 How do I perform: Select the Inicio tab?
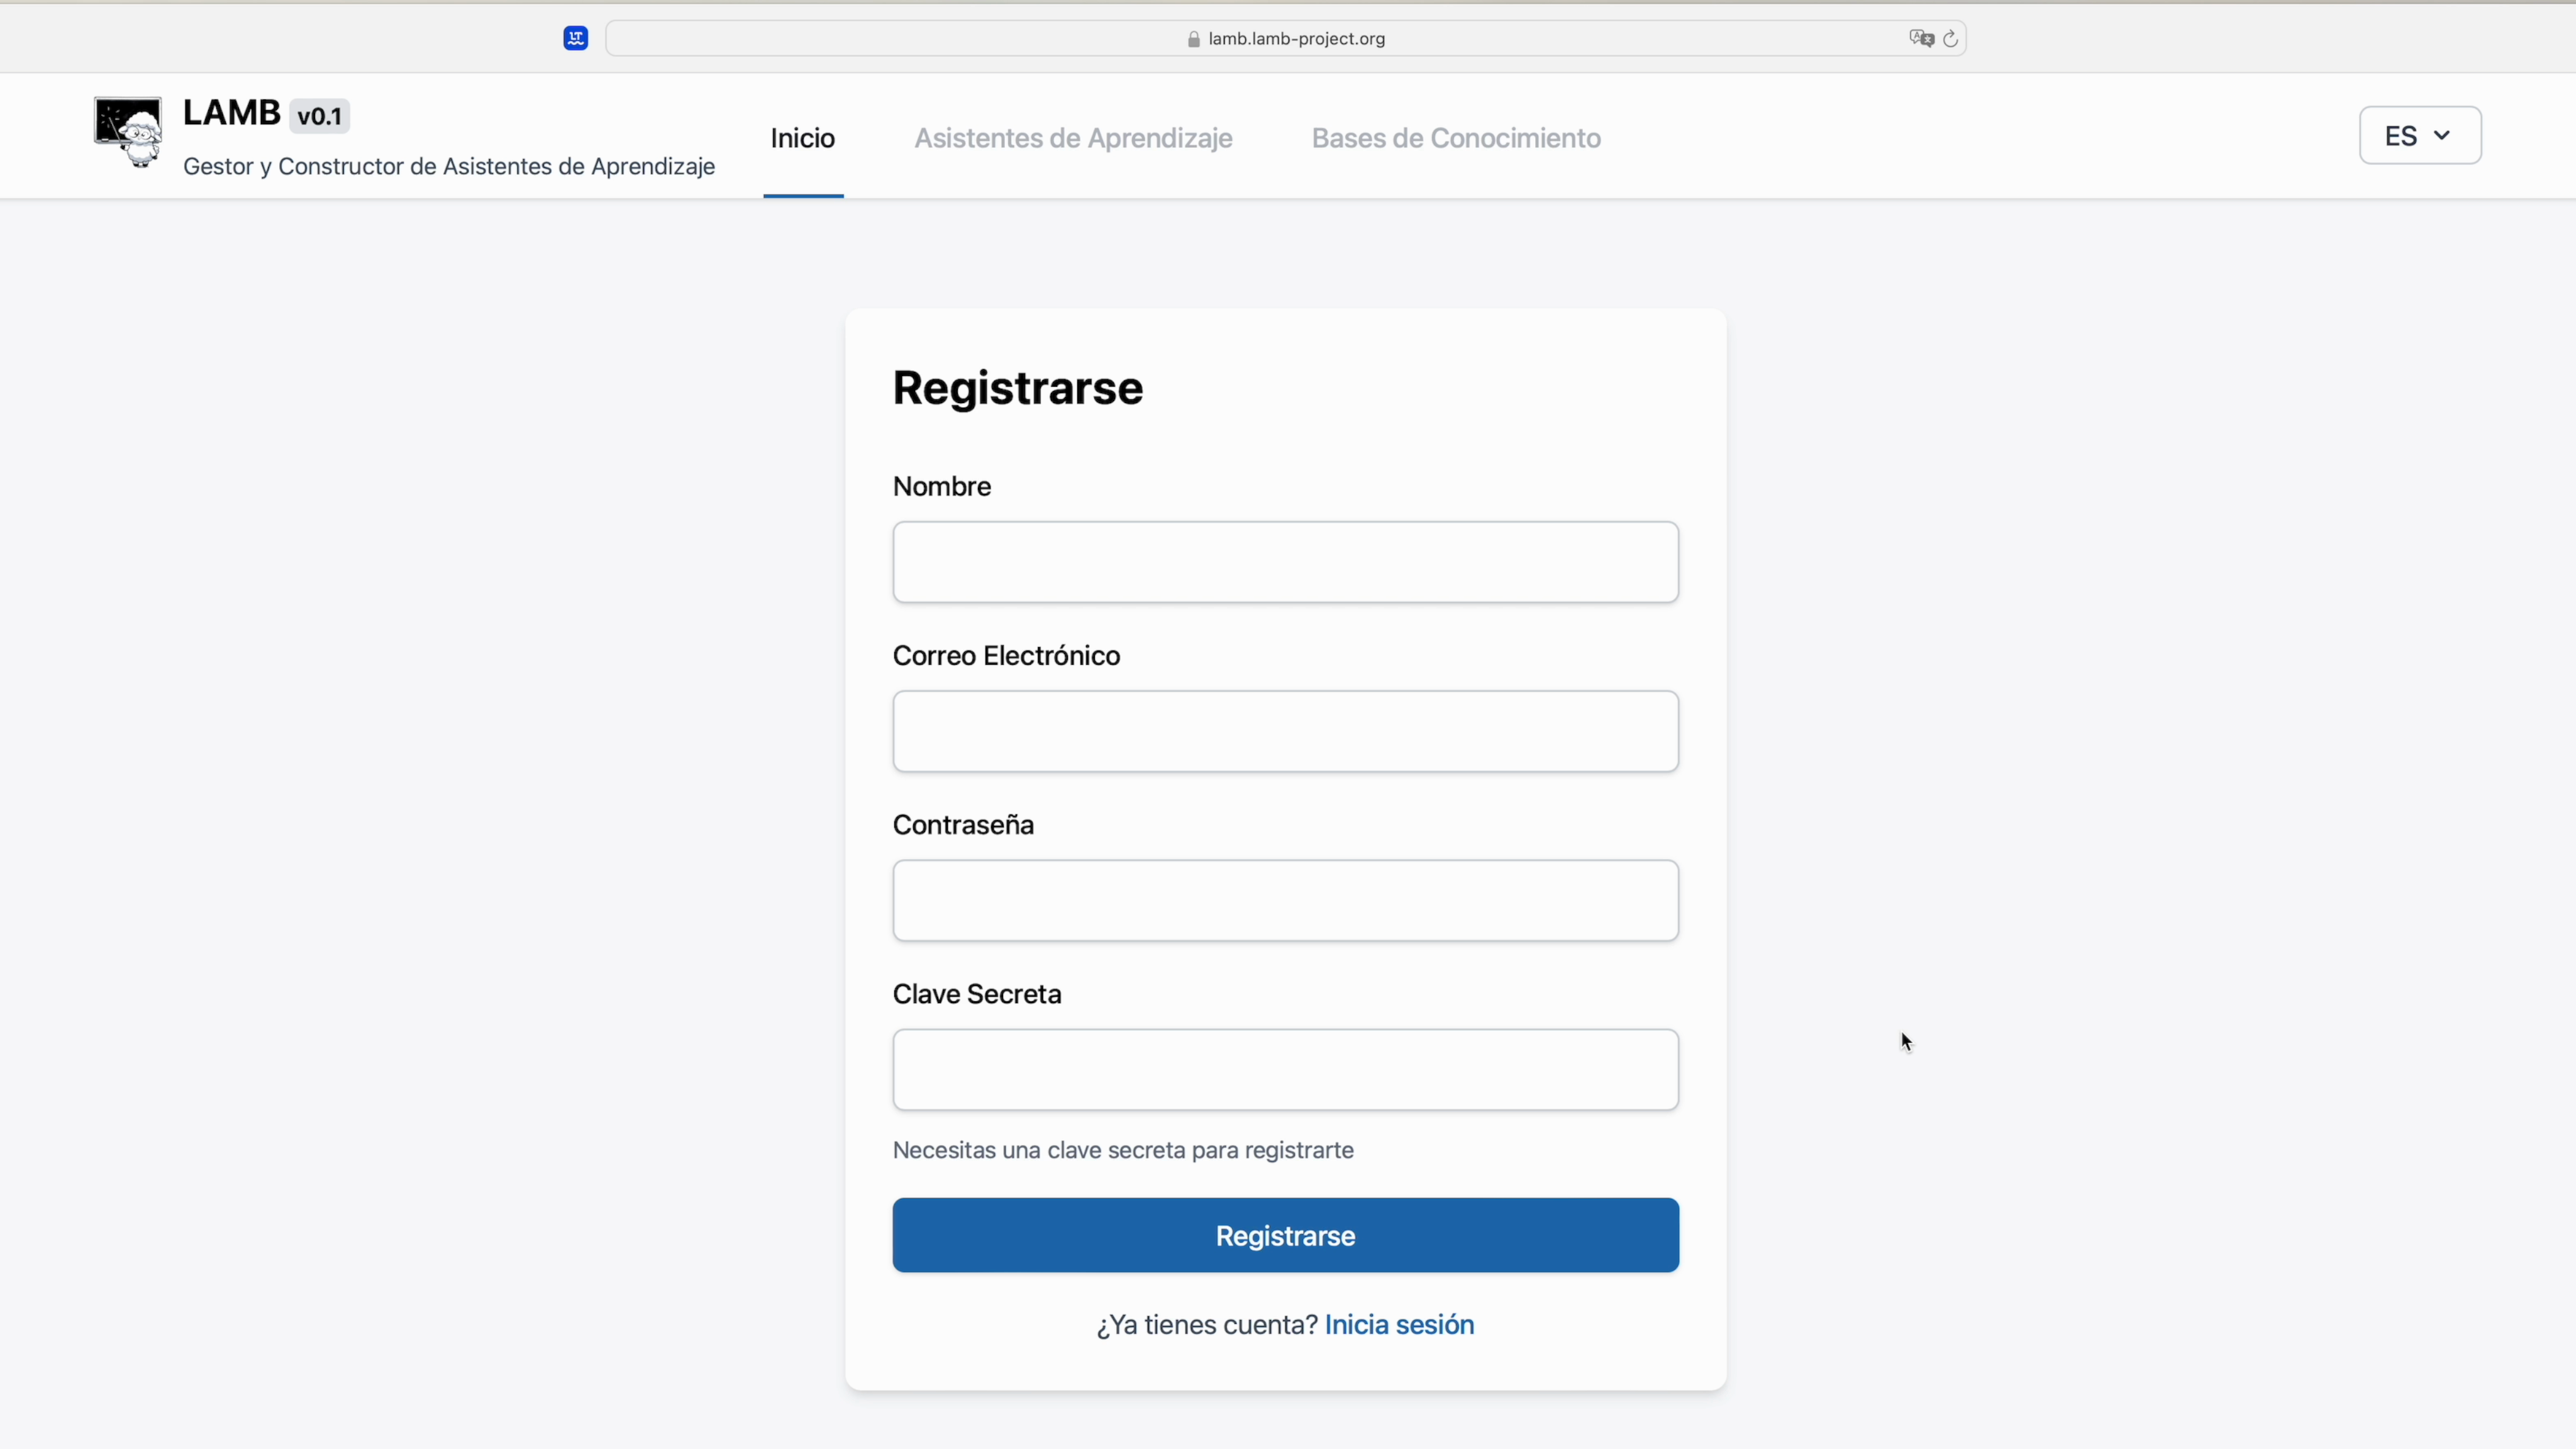point(802,138)
